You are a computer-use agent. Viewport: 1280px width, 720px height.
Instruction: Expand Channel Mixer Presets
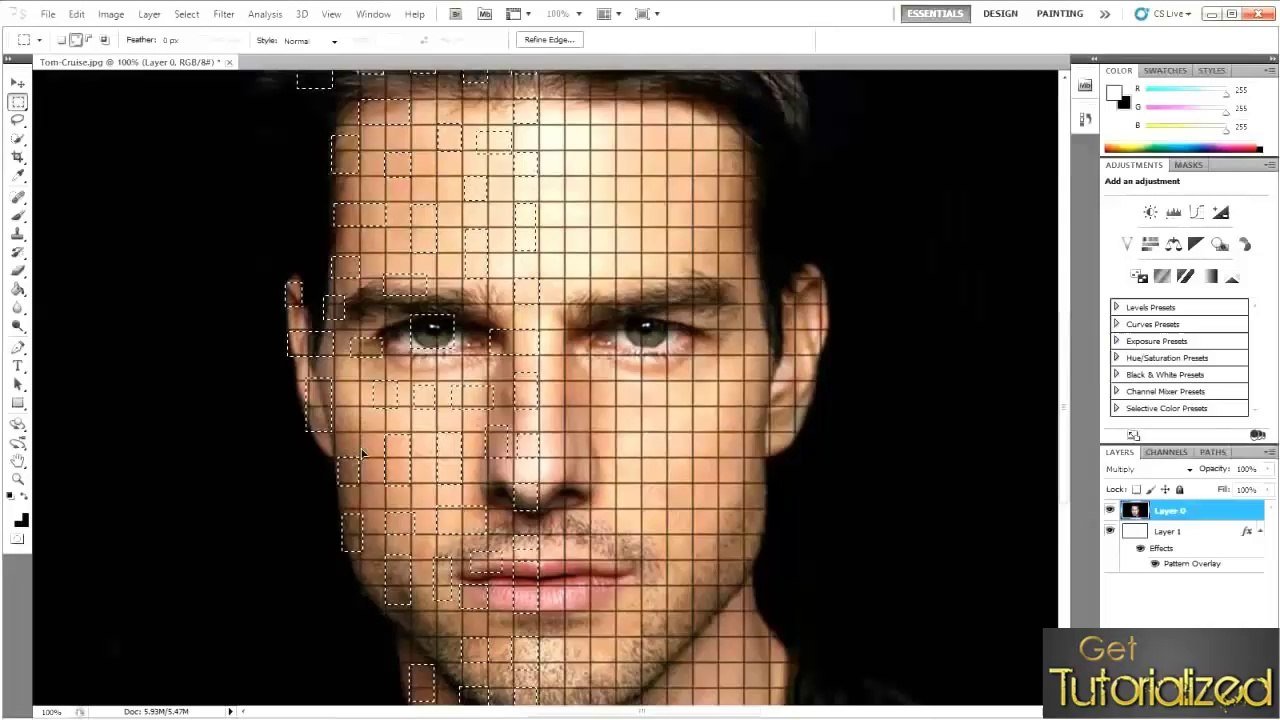(1116, 391)
